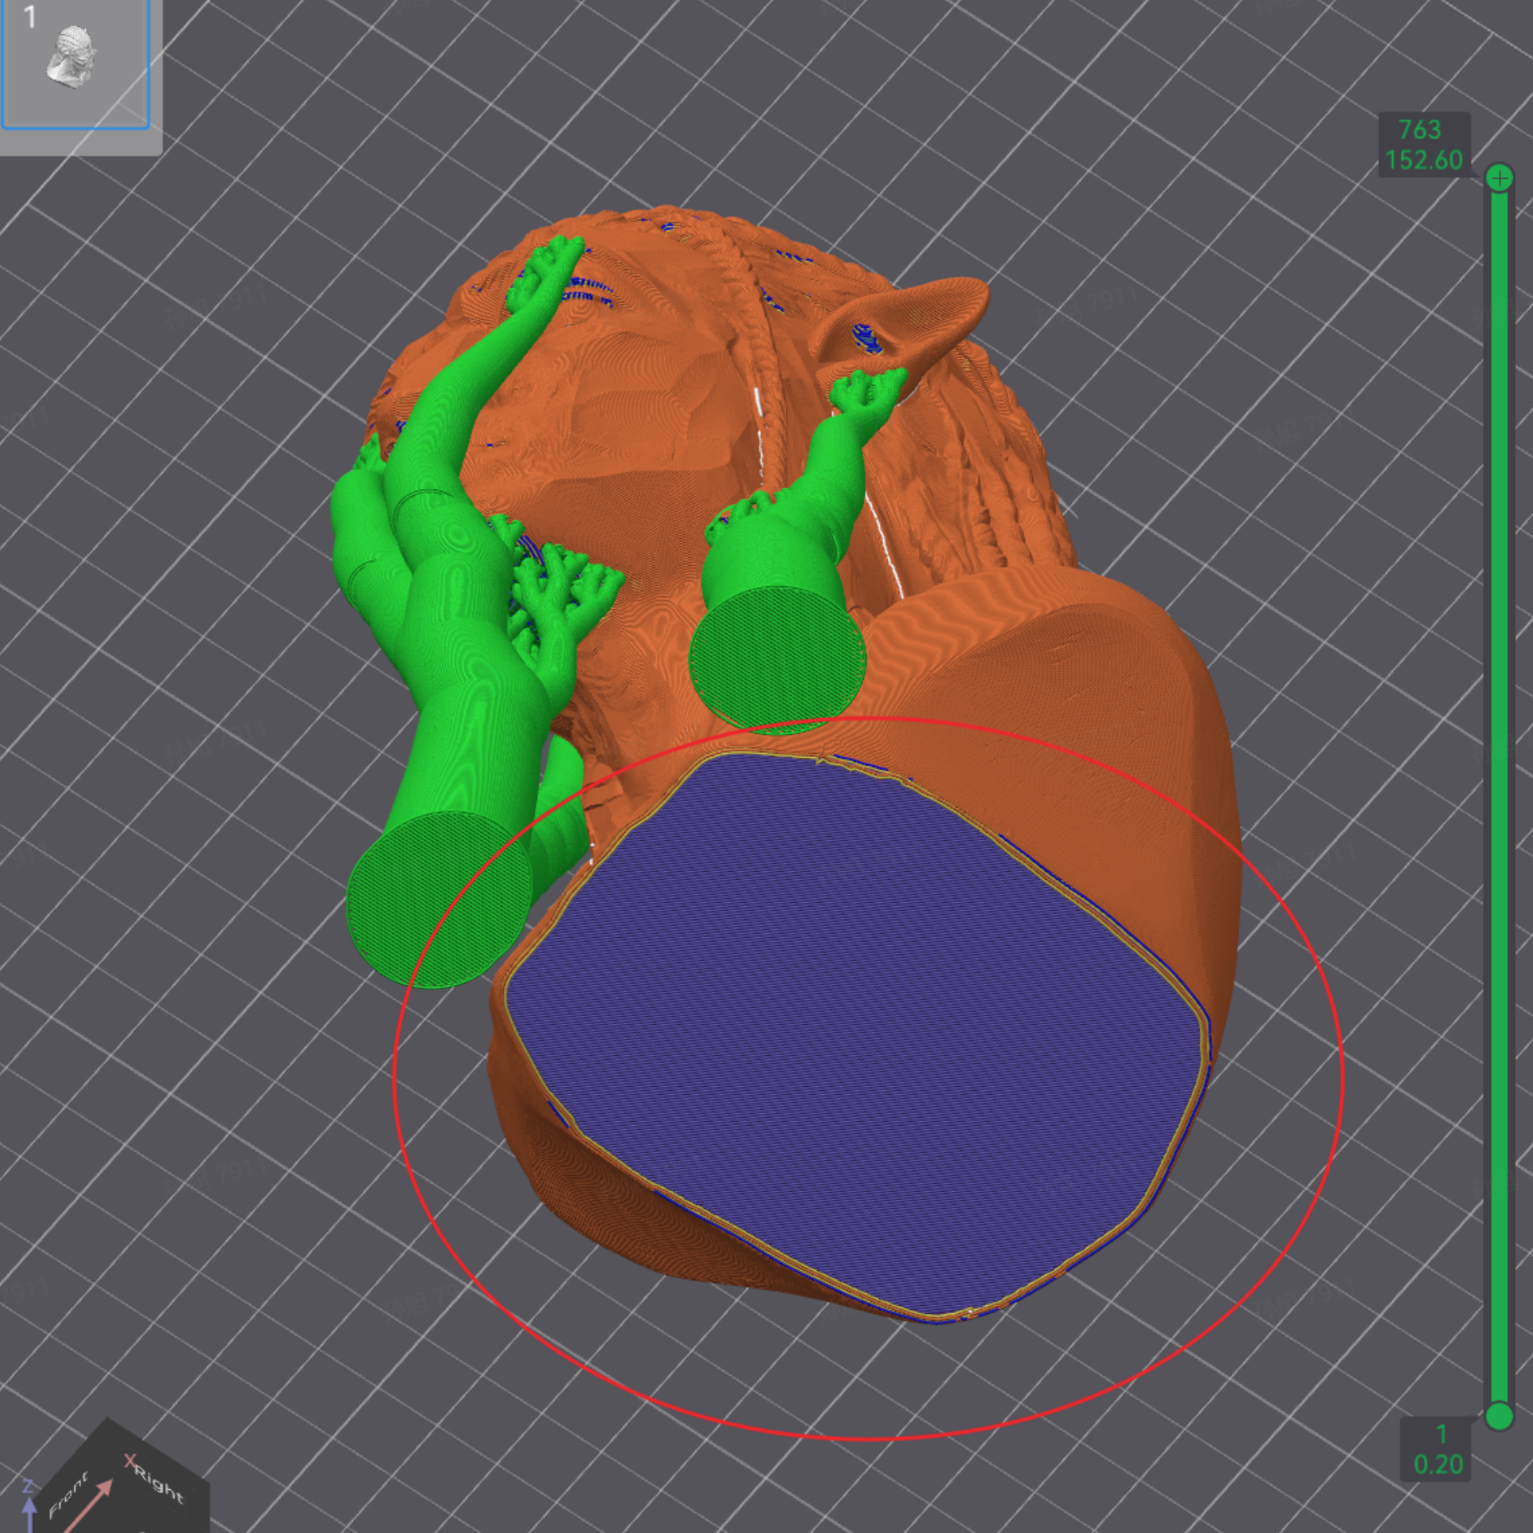
Task: Click the plate number 1 label in the thumbnail
Action: (x=30, y=17)
